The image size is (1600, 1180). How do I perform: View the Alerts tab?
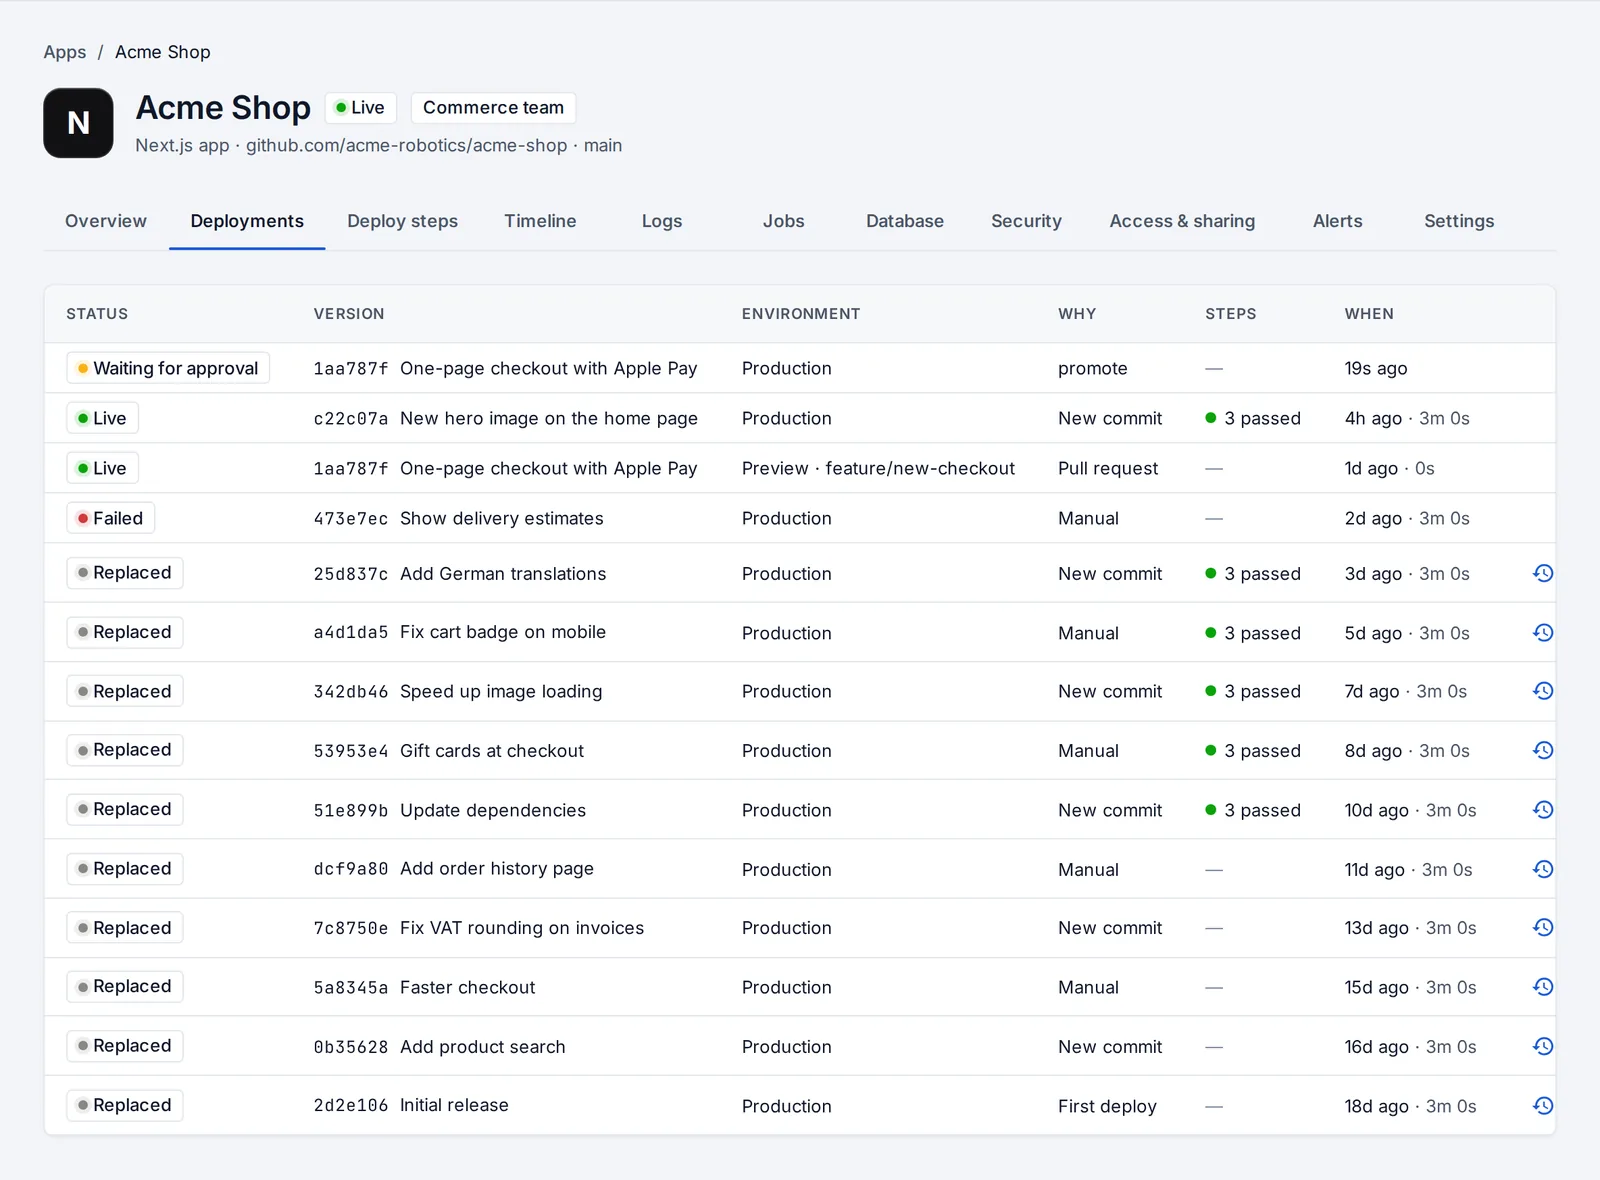coord(1337,221)
